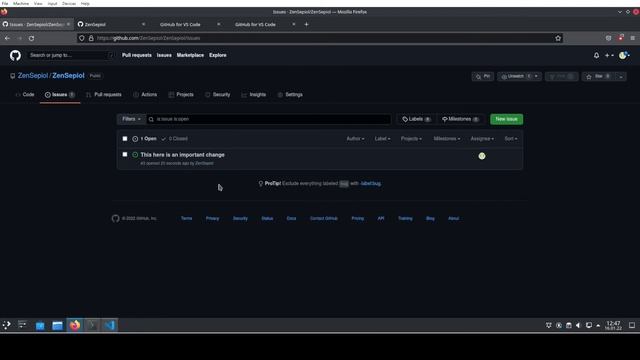Open Visual Studio Code from the taskbar

(109, 325)
